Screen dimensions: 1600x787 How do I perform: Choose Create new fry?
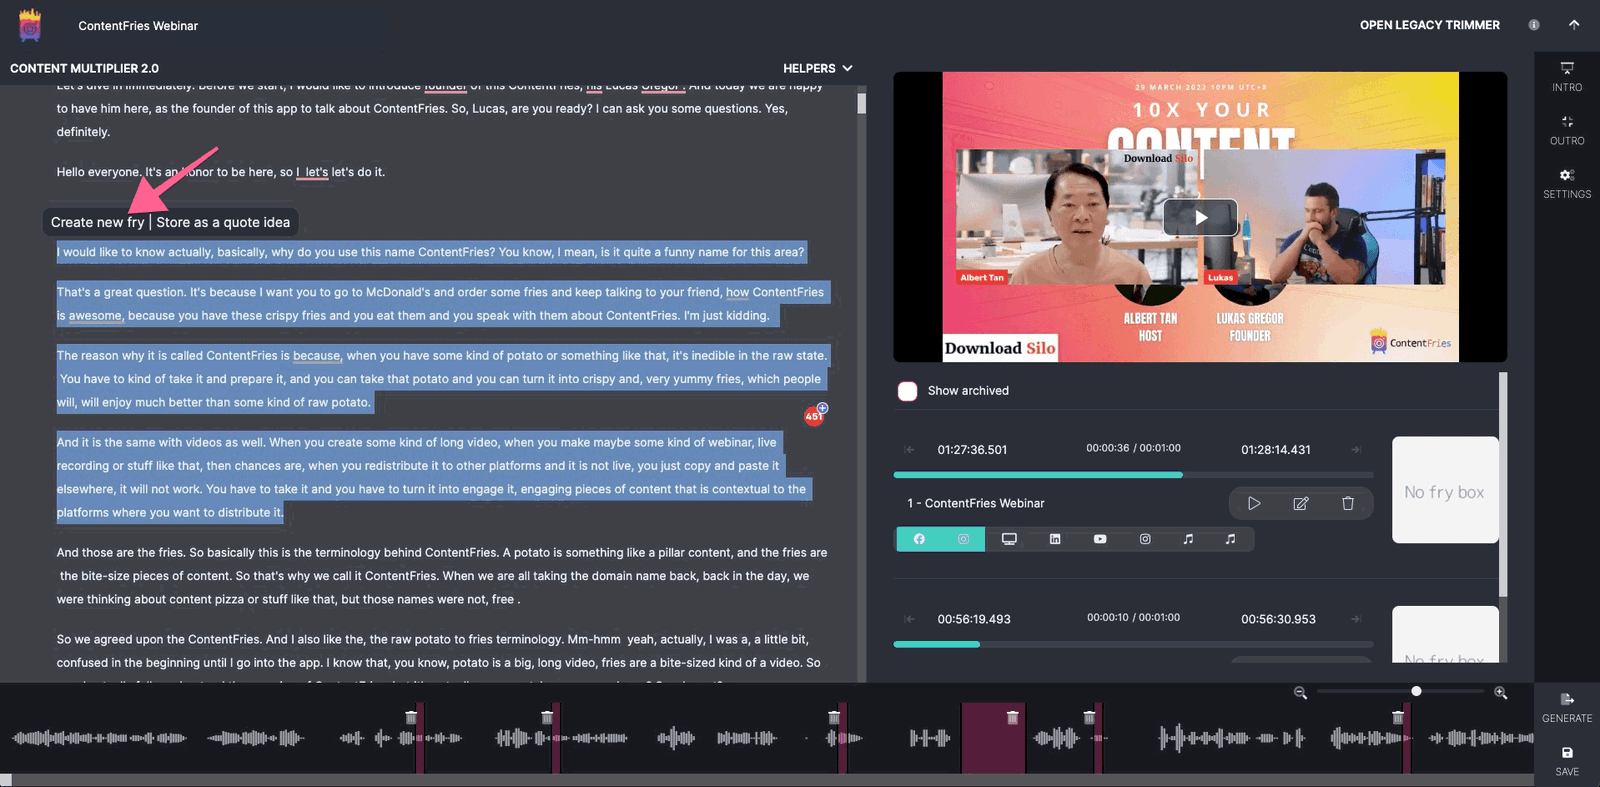pos(97,222)
